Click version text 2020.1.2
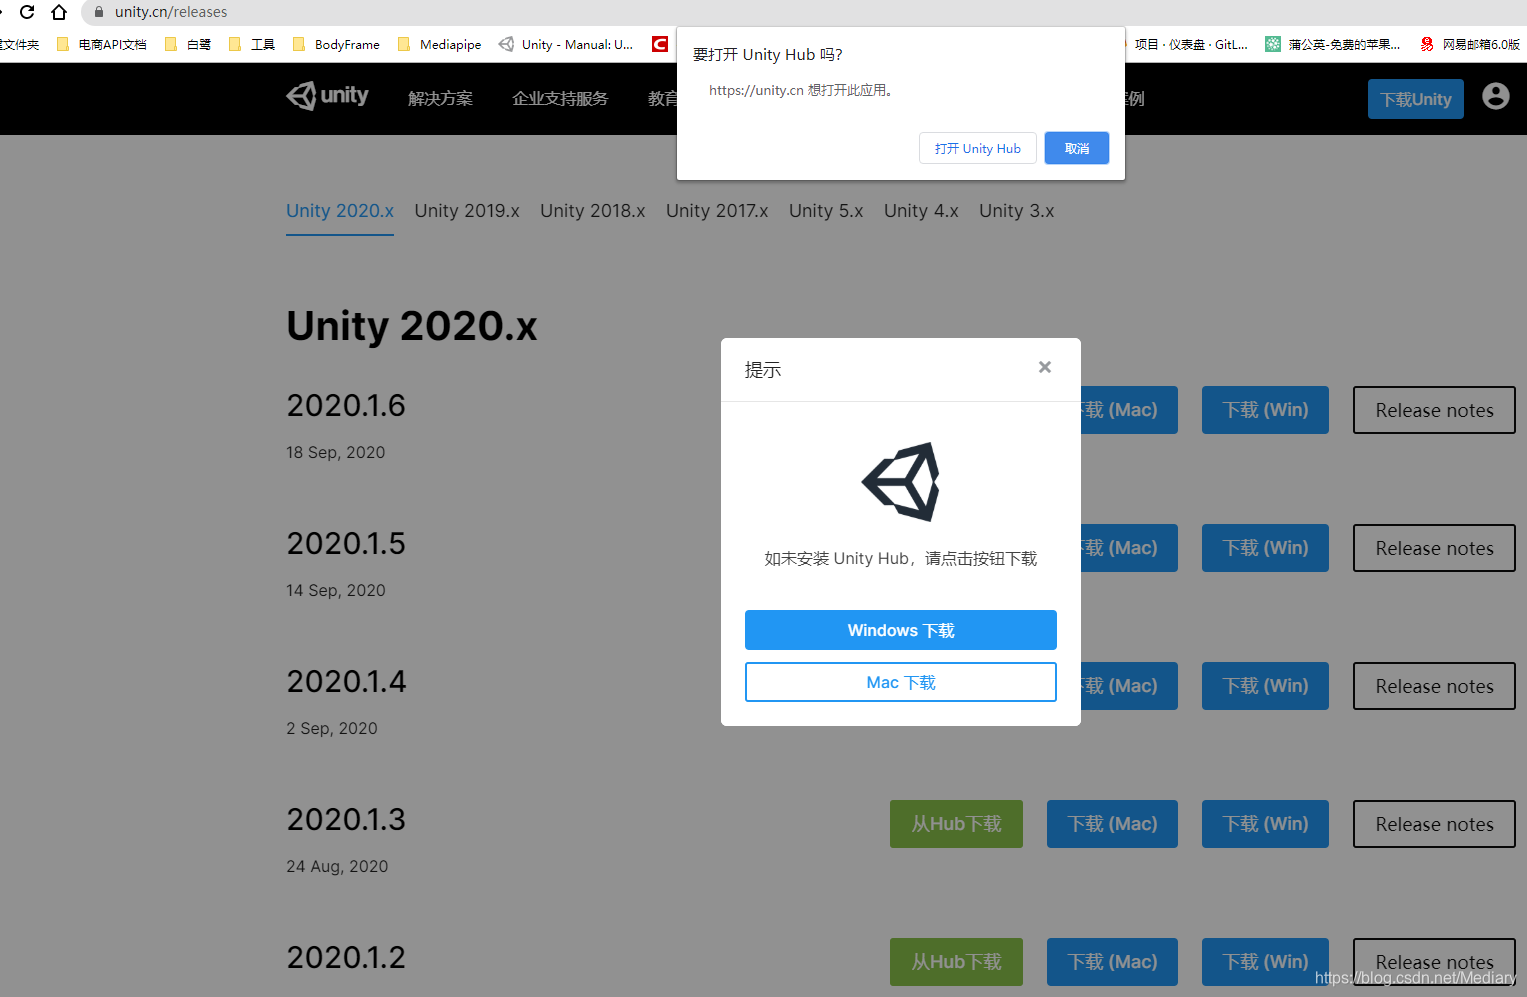This screenshot has height=997, width=1527. click(x=346, y=957)
